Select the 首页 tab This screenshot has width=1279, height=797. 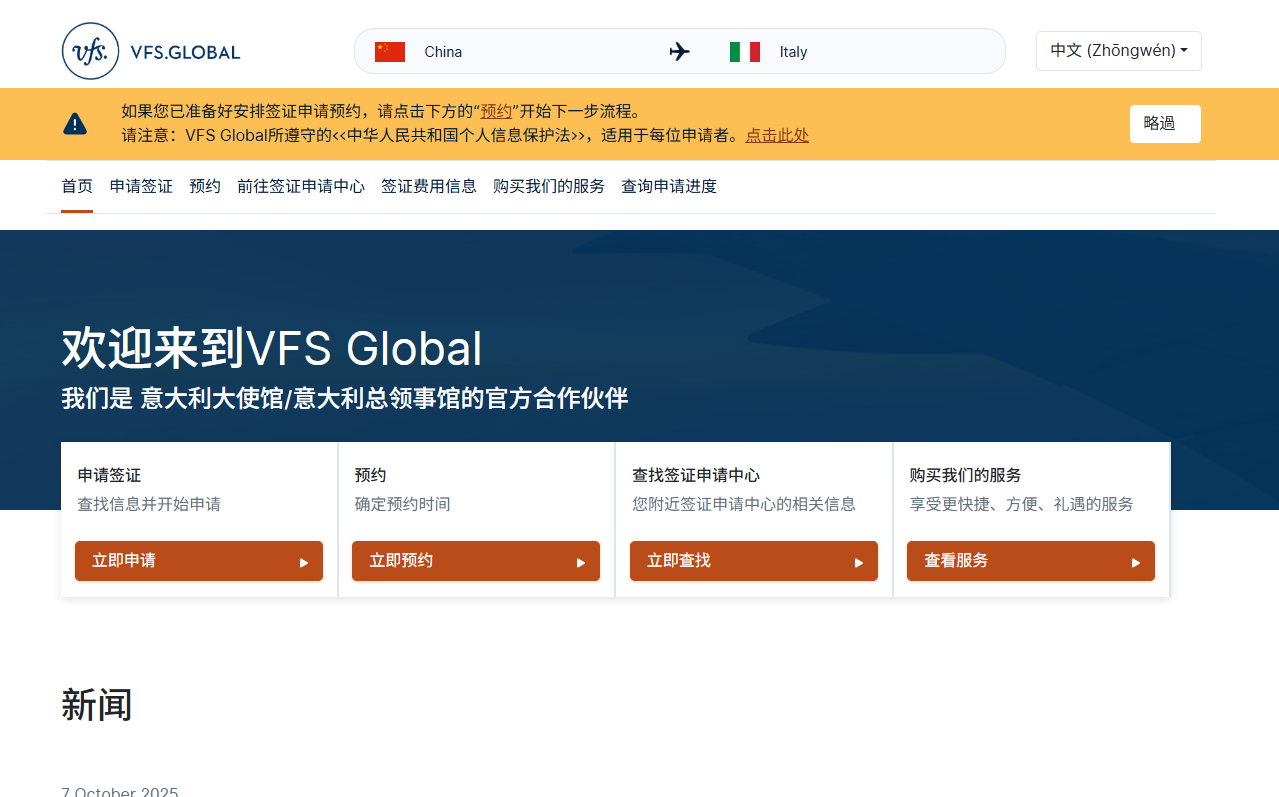[x=77, y=186]
